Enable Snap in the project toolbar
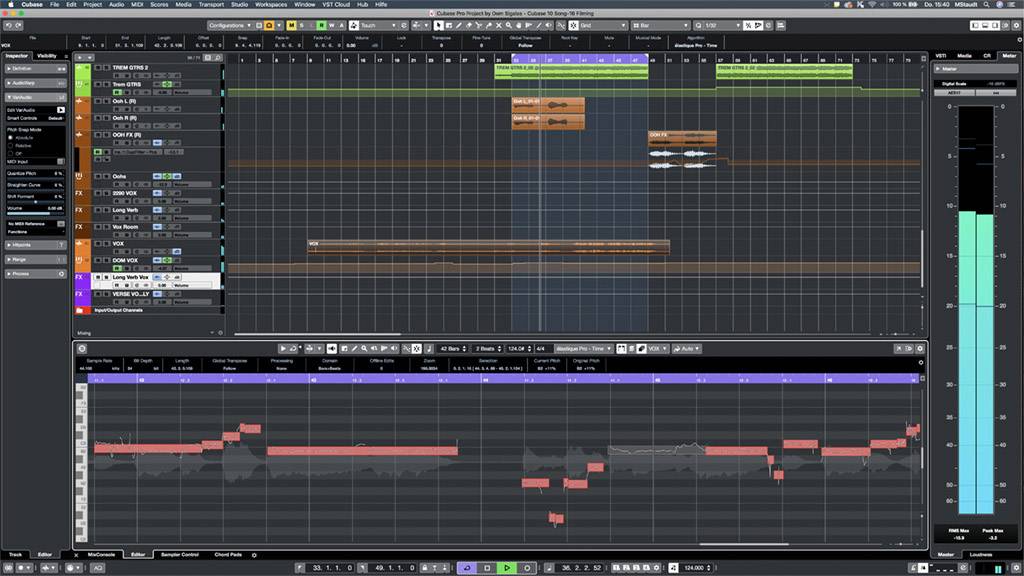This screenshot has width=1024, height=576. point(573,24)
